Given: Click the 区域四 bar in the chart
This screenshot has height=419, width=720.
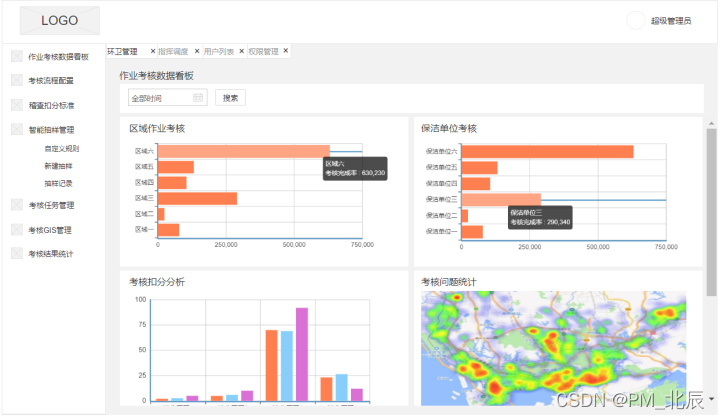Looking at the screenshot, I should pyautogui.click(x=172, y=183).
